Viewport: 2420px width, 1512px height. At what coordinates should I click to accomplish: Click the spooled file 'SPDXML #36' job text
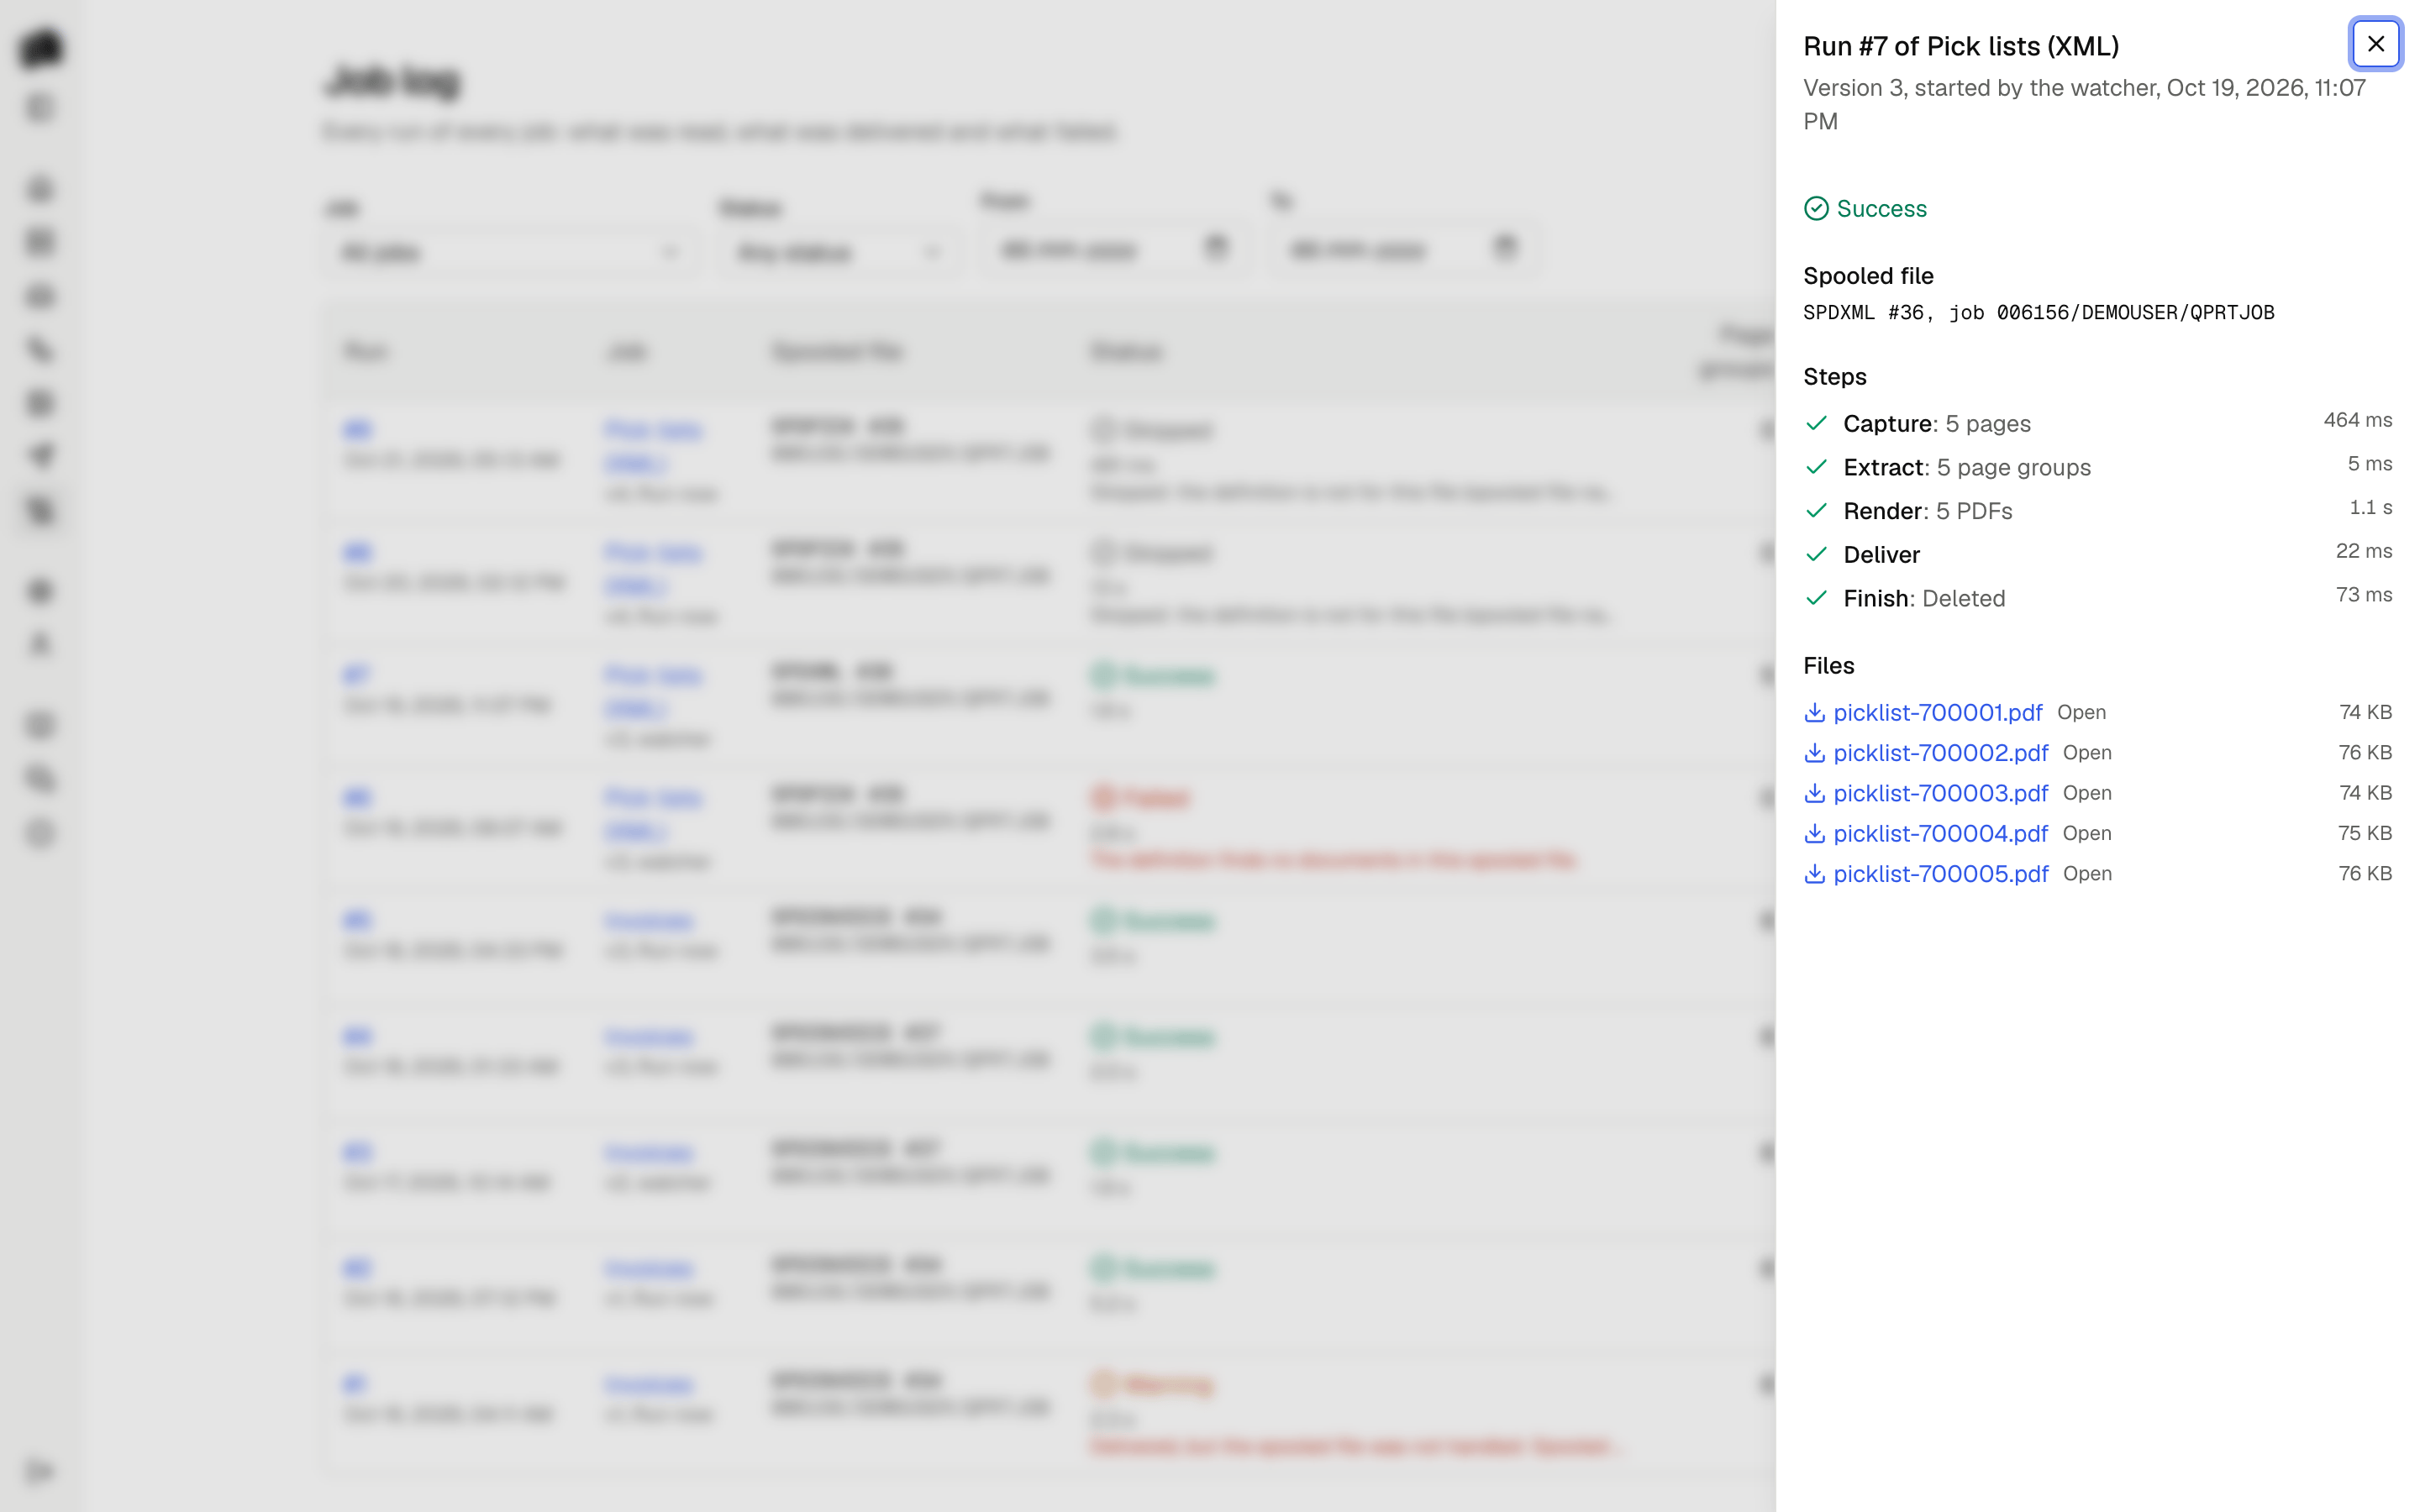(x=2038, y=313)
